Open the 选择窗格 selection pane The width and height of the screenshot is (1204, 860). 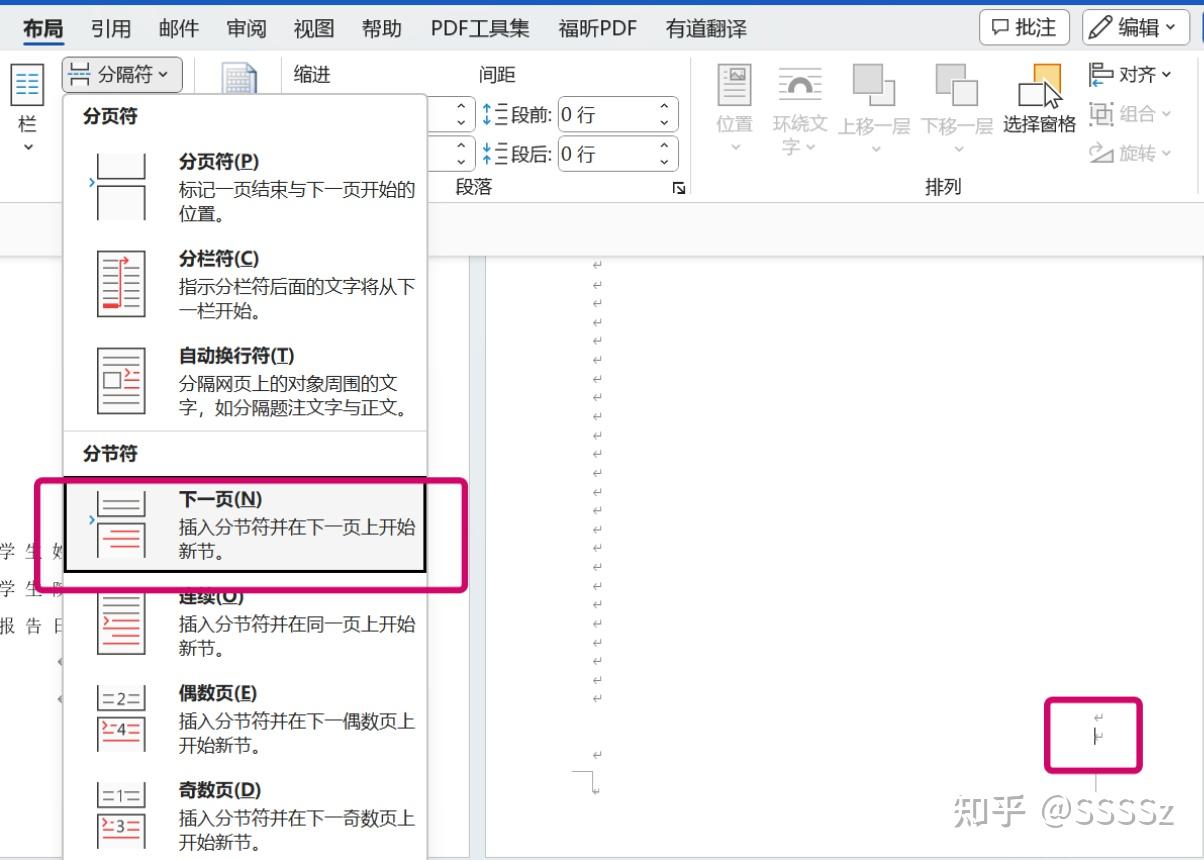(1039, 98)
